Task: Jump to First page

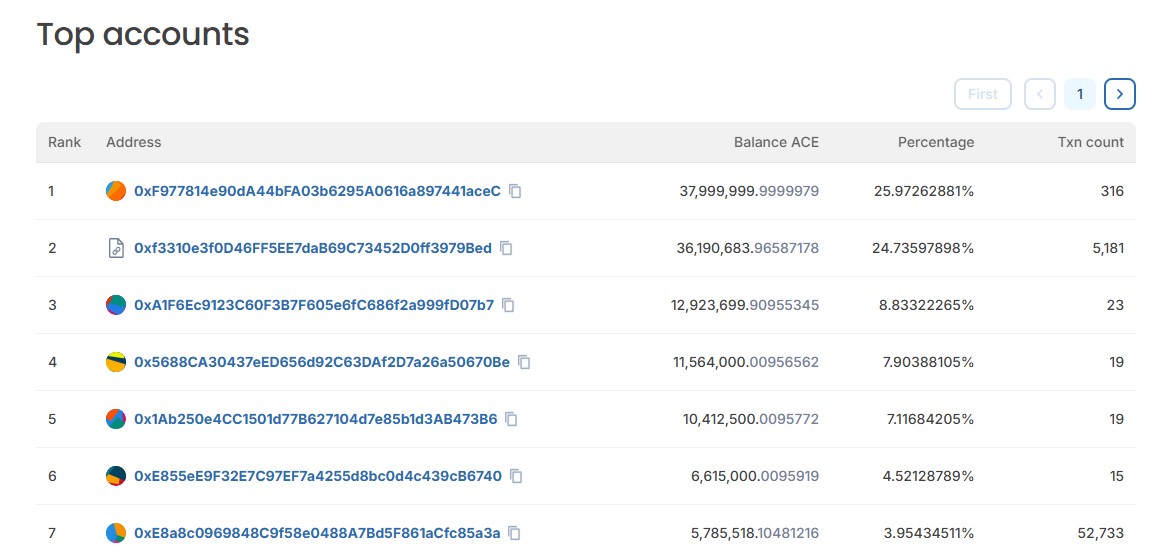Action: [983, 94]
